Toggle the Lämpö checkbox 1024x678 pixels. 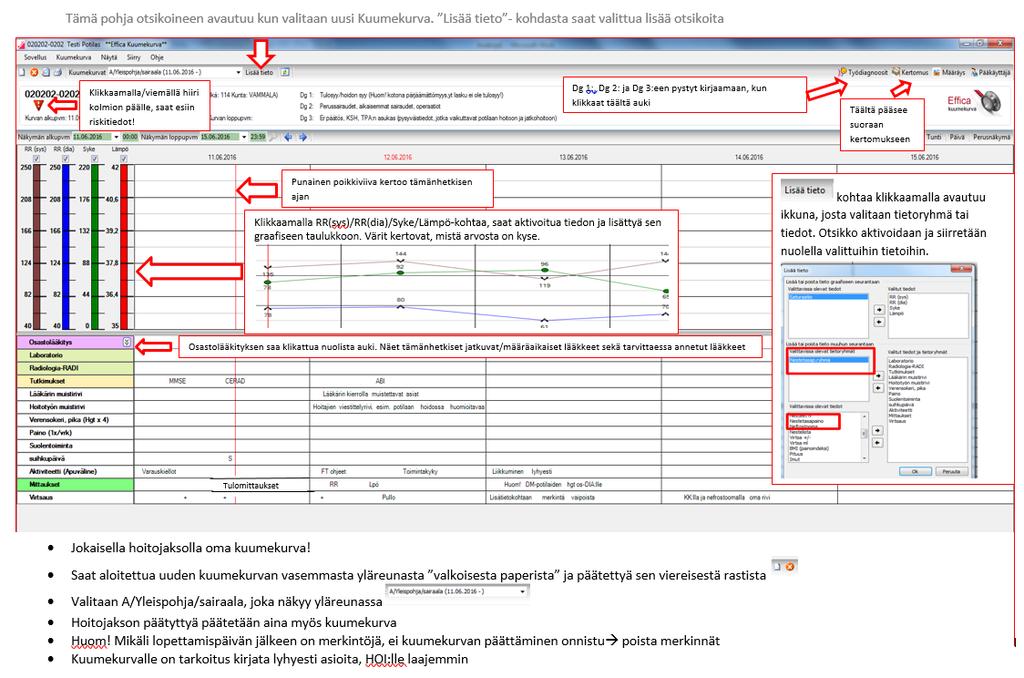point(123,159)
